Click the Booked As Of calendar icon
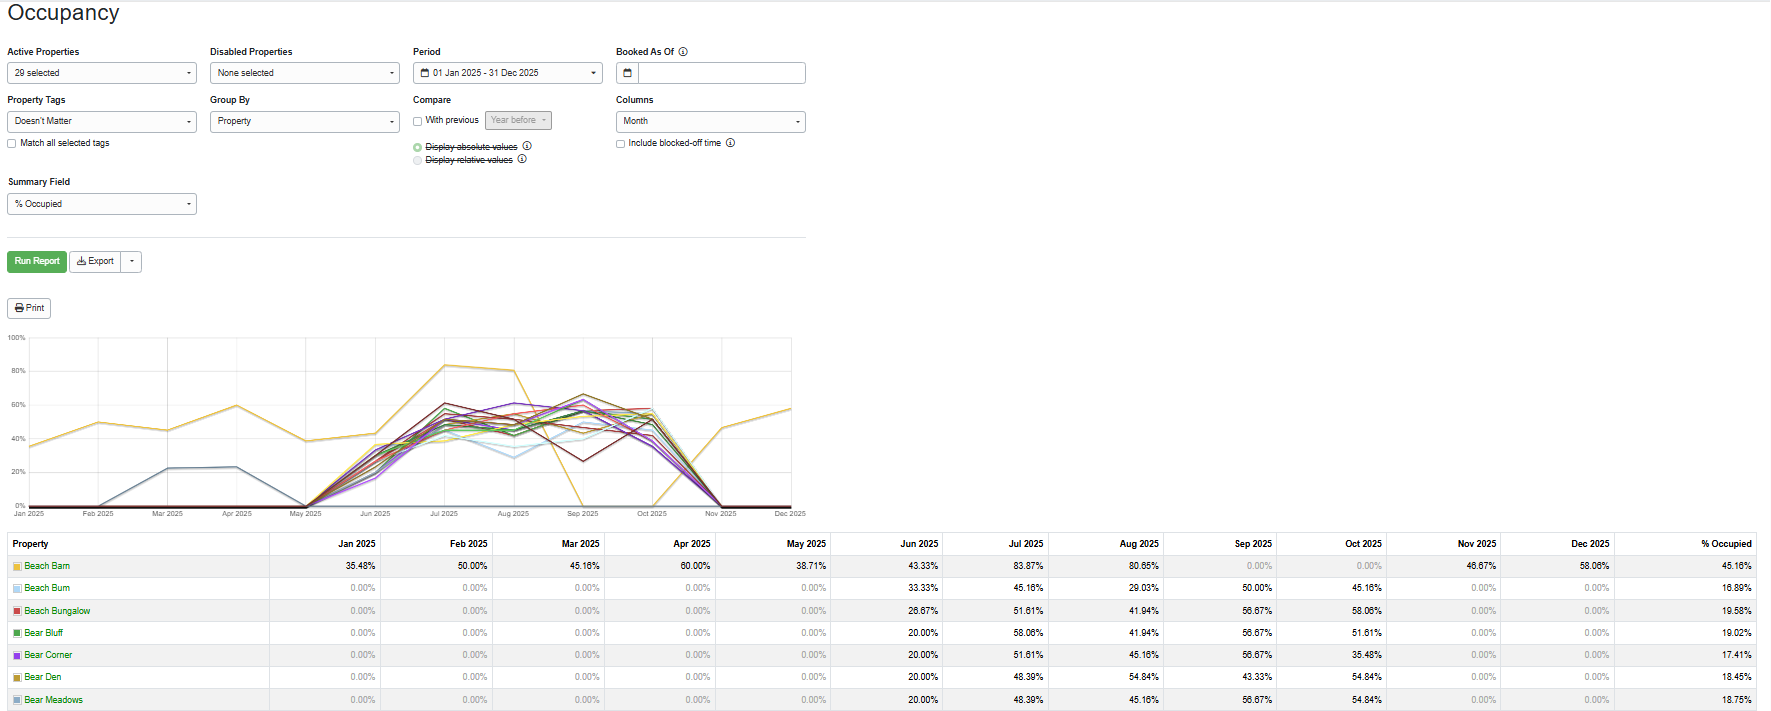The height and width of the screenshot is (711, 1771). click(x=627, y=73)
